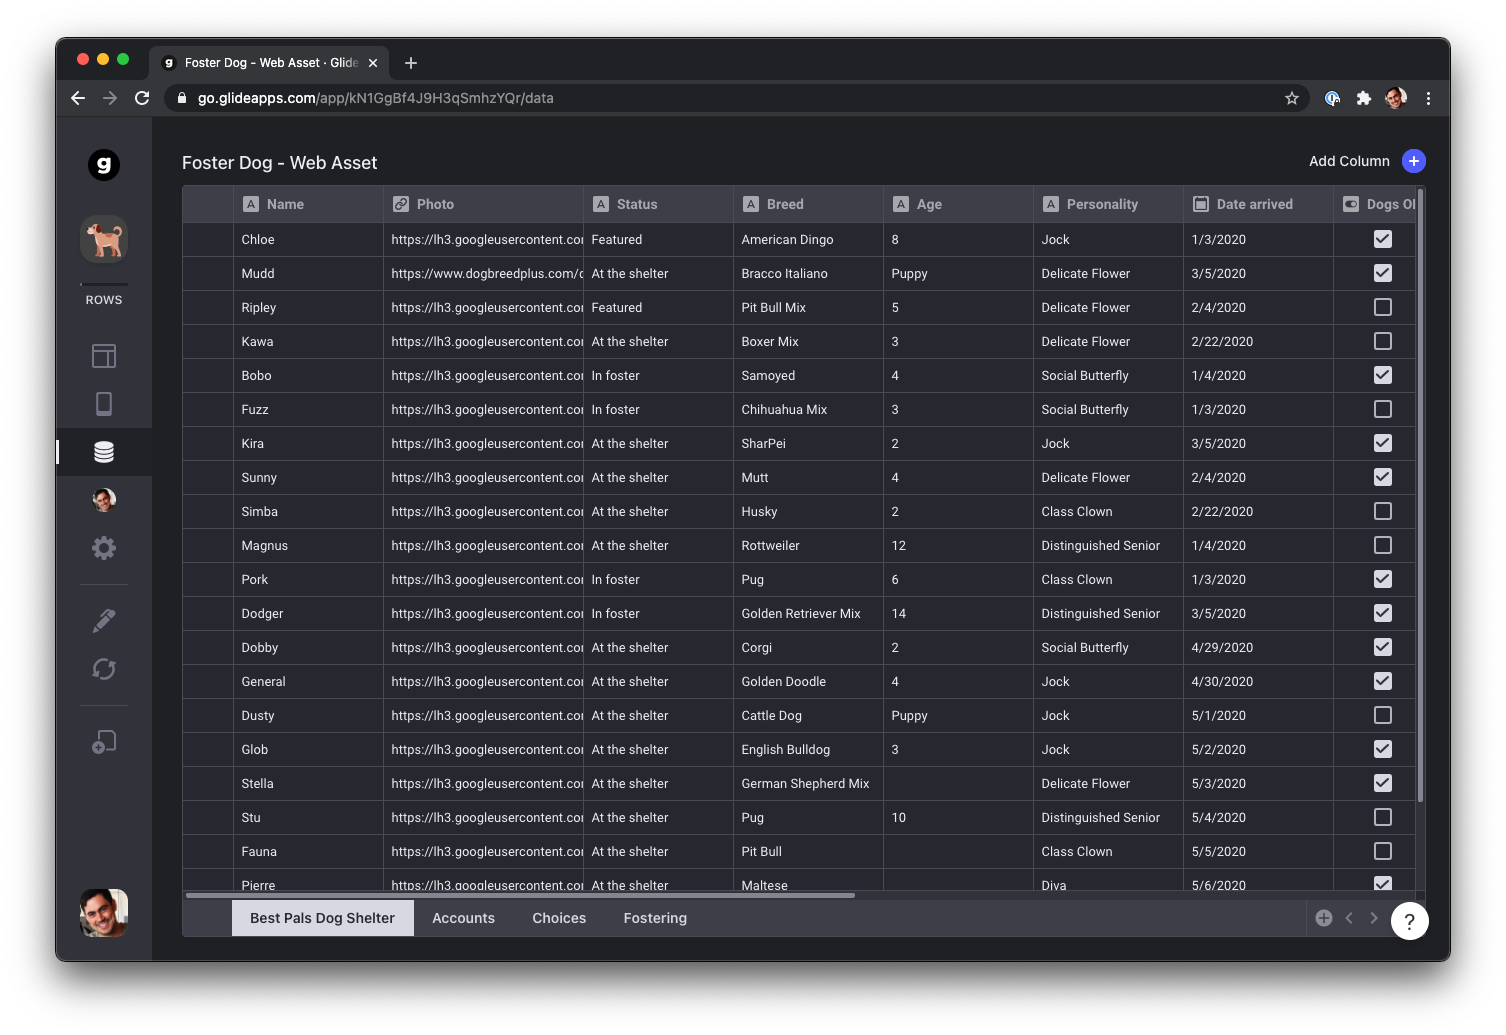
Task: Check the Dogs OK checkbox for Fuzz
Action: pyautogui.click(x=1383, y=409)
